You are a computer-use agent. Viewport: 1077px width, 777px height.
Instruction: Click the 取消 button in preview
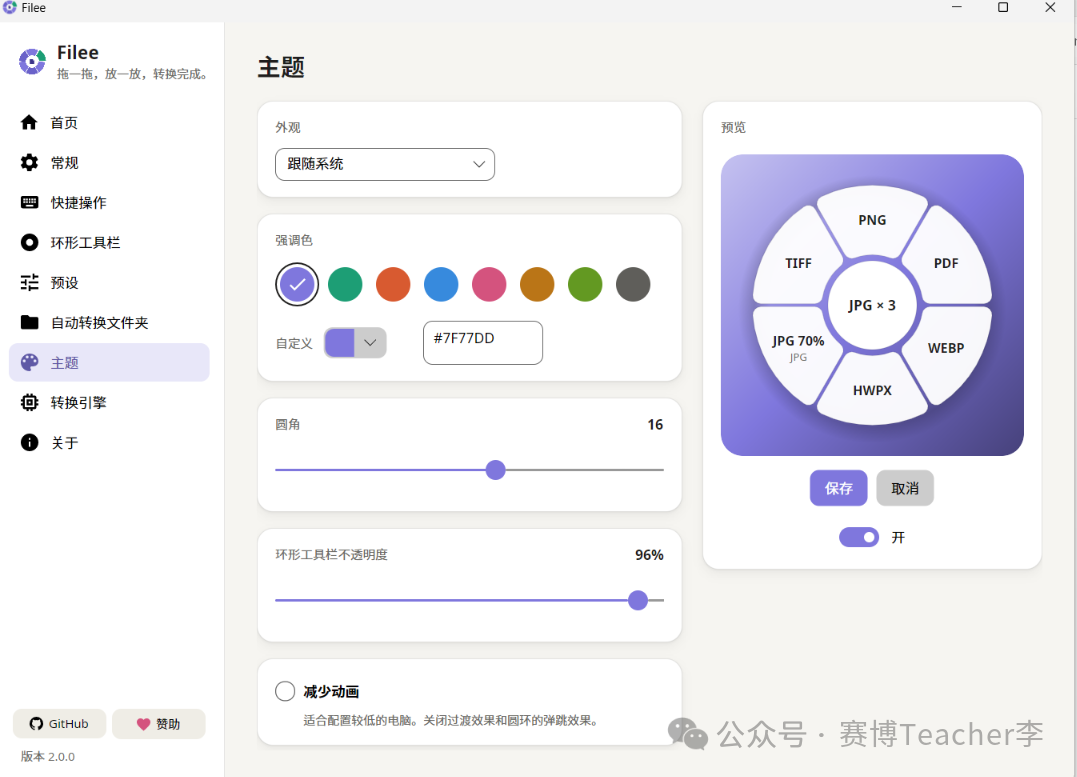click(x=905, y=488)
